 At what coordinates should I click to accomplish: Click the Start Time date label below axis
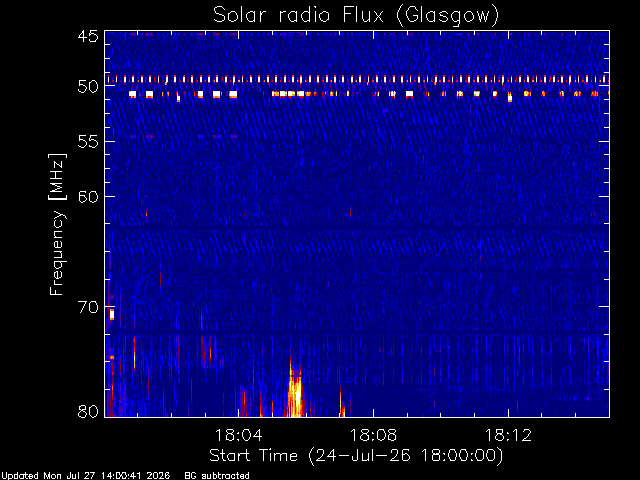coord(356,456)
